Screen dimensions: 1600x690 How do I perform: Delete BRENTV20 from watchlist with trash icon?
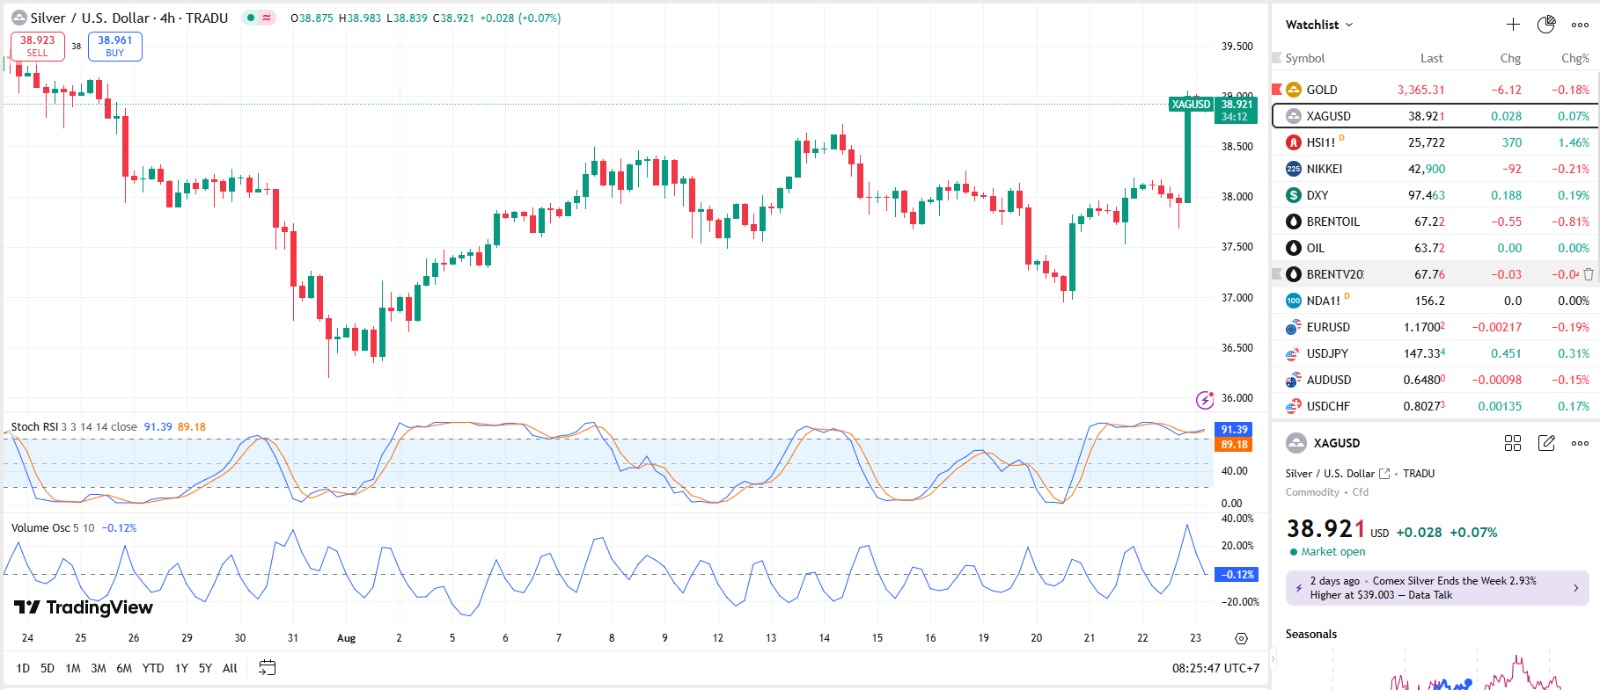click(1588, 274)
